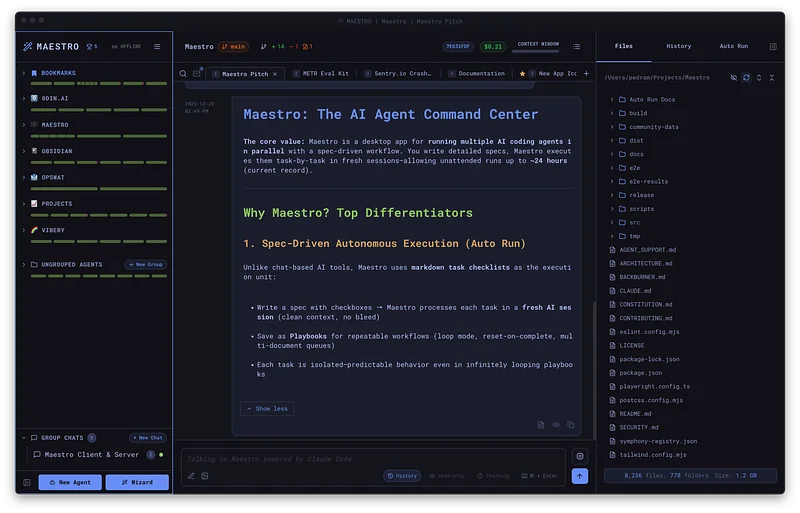The width and height of the screenshot is (800, 513).
Task: Click the pencil icon in message input
Action: pos(191,476)
